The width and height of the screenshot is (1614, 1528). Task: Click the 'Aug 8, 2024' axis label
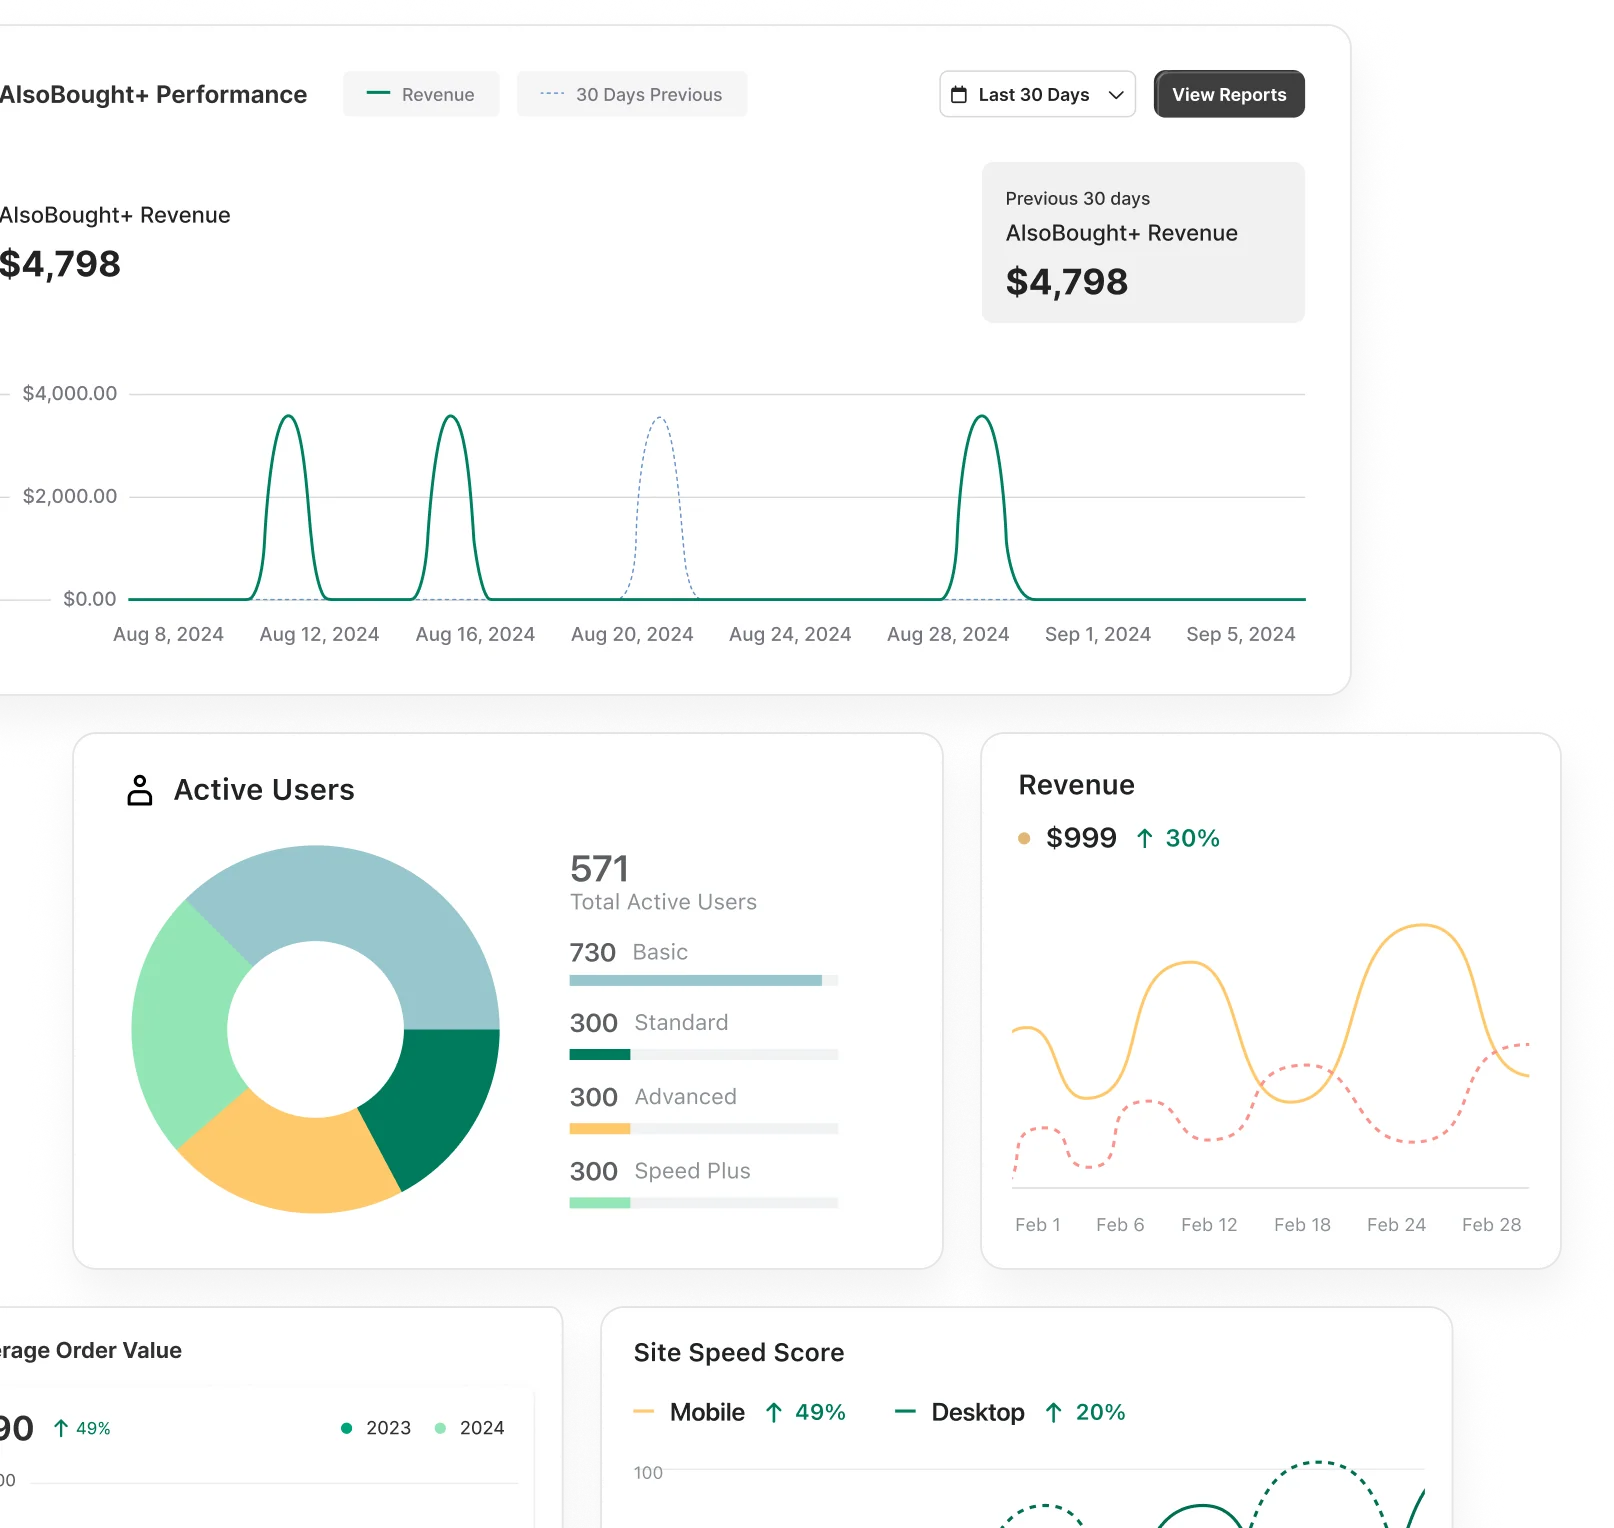click(168, 634)
